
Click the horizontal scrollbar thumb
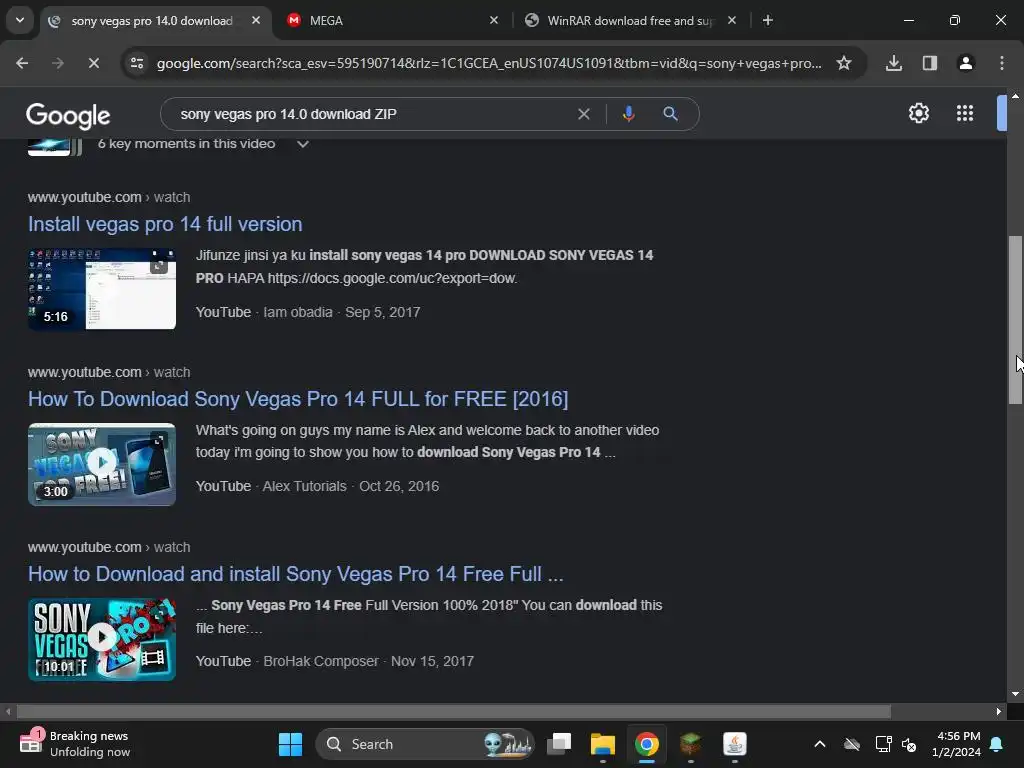tap(454, 711)
